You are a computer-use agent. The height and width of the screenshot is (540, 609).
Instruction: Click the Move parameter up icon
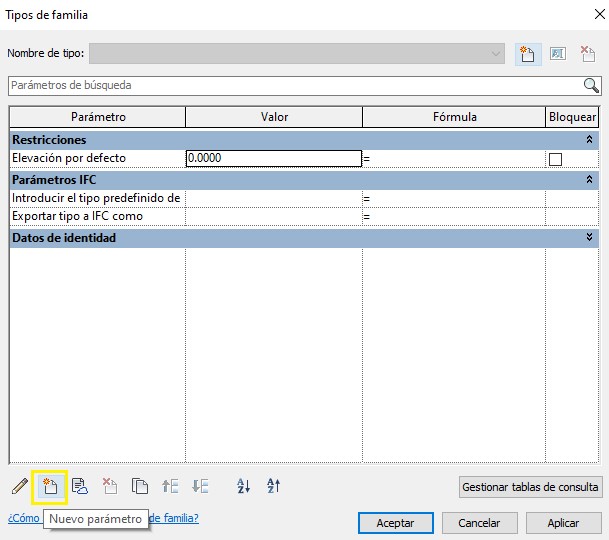170,487
